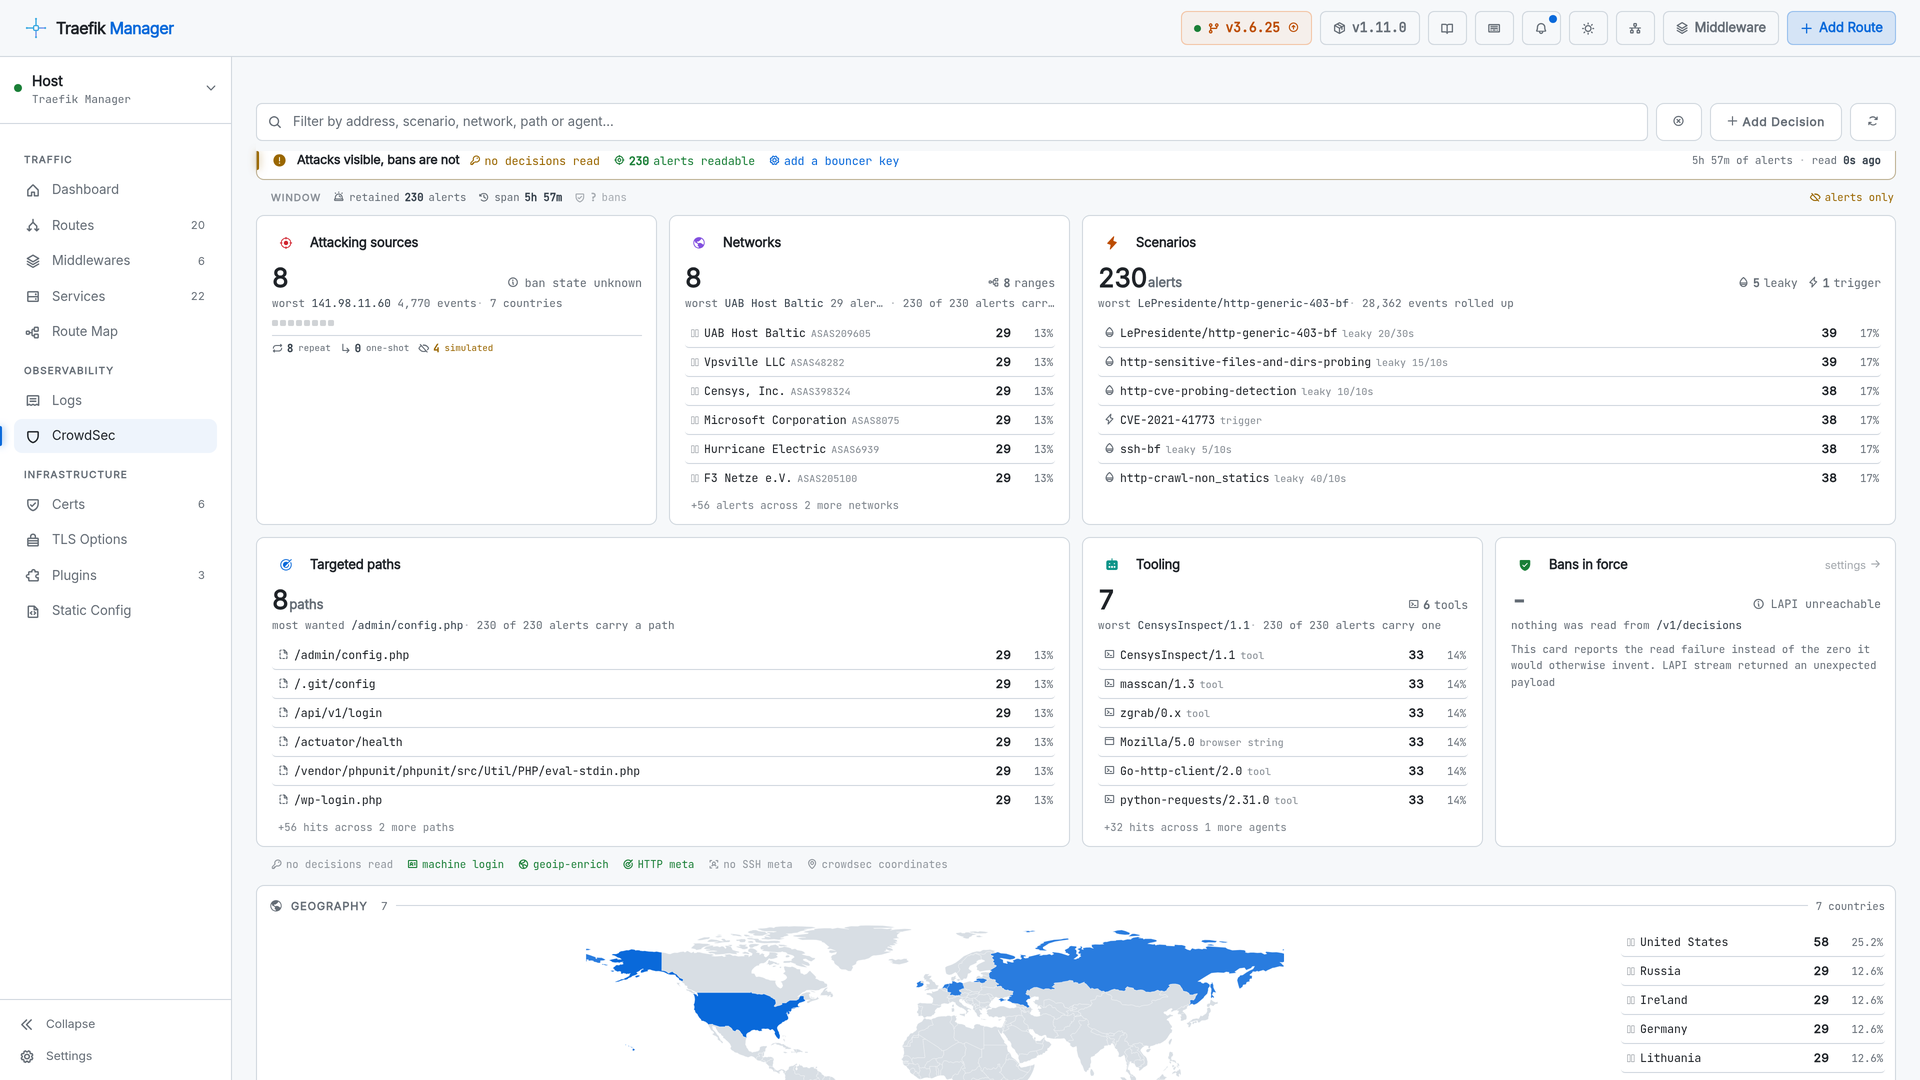
Task: Select the ssh-bf scenario row
Action: pyautogui.click(x=1489, y=449)
